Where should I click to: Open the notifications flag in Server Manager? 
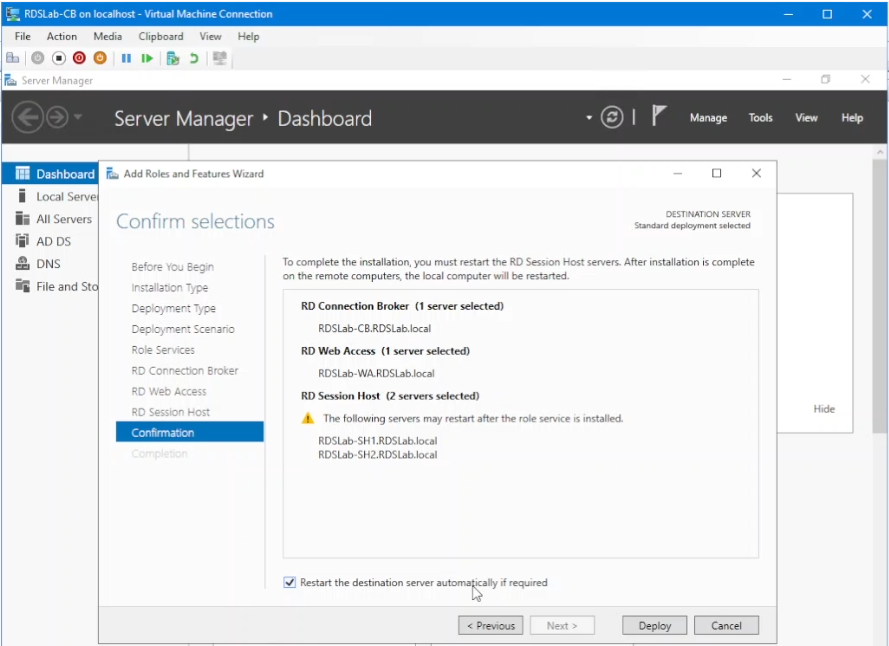tap(659, 117)
